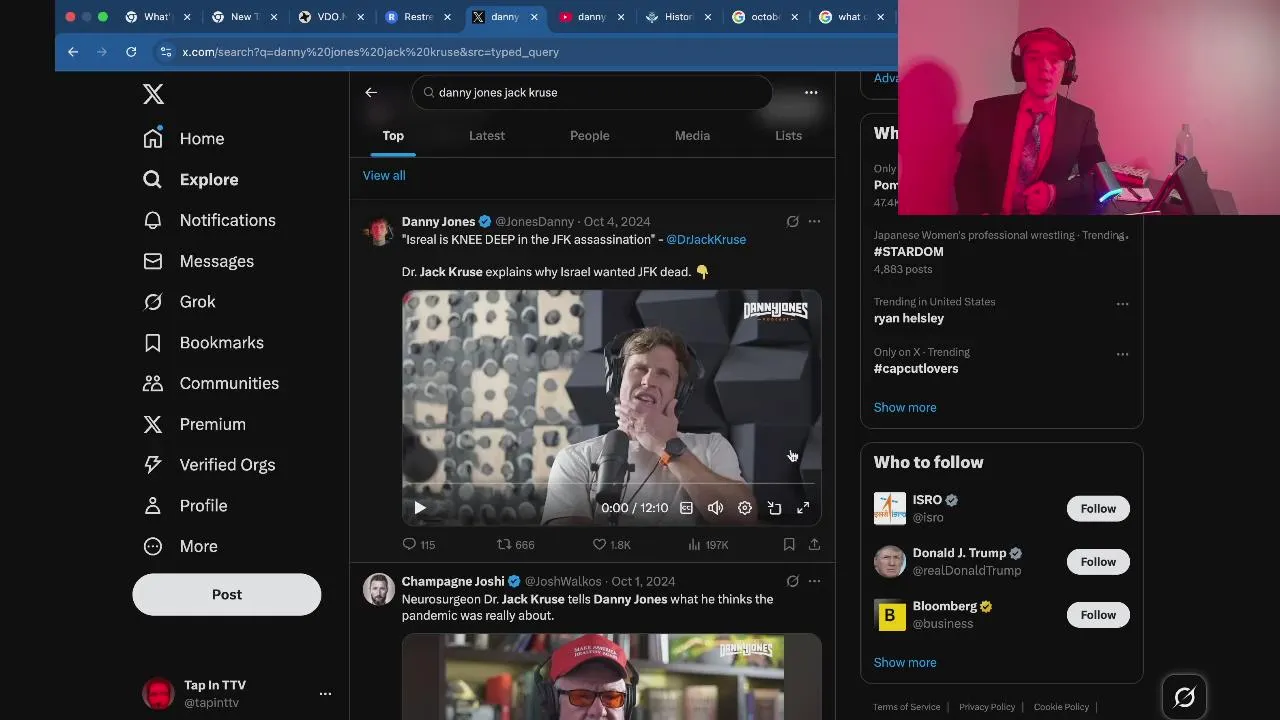Open the video settings gear
This screenshot has height=720, width=1280.
coord(745,508)
